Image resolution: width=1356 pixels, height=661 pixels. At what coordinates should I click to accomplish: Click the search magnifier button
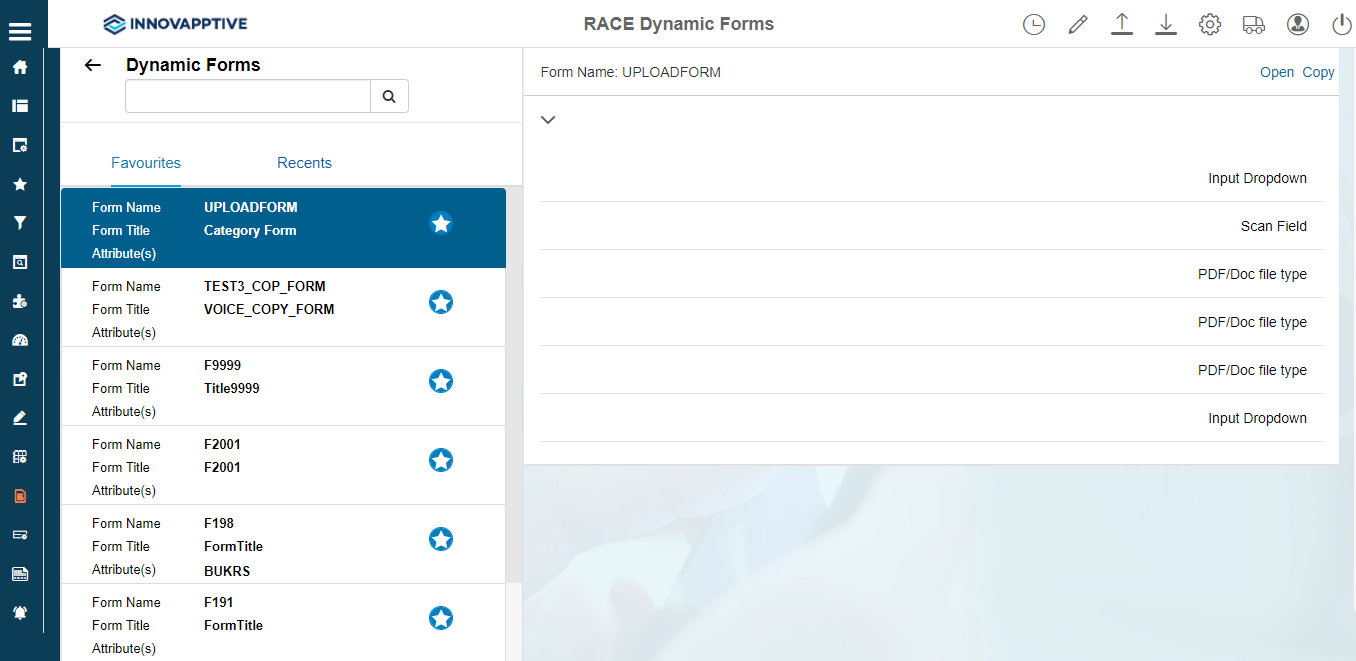tap(389, 97)
